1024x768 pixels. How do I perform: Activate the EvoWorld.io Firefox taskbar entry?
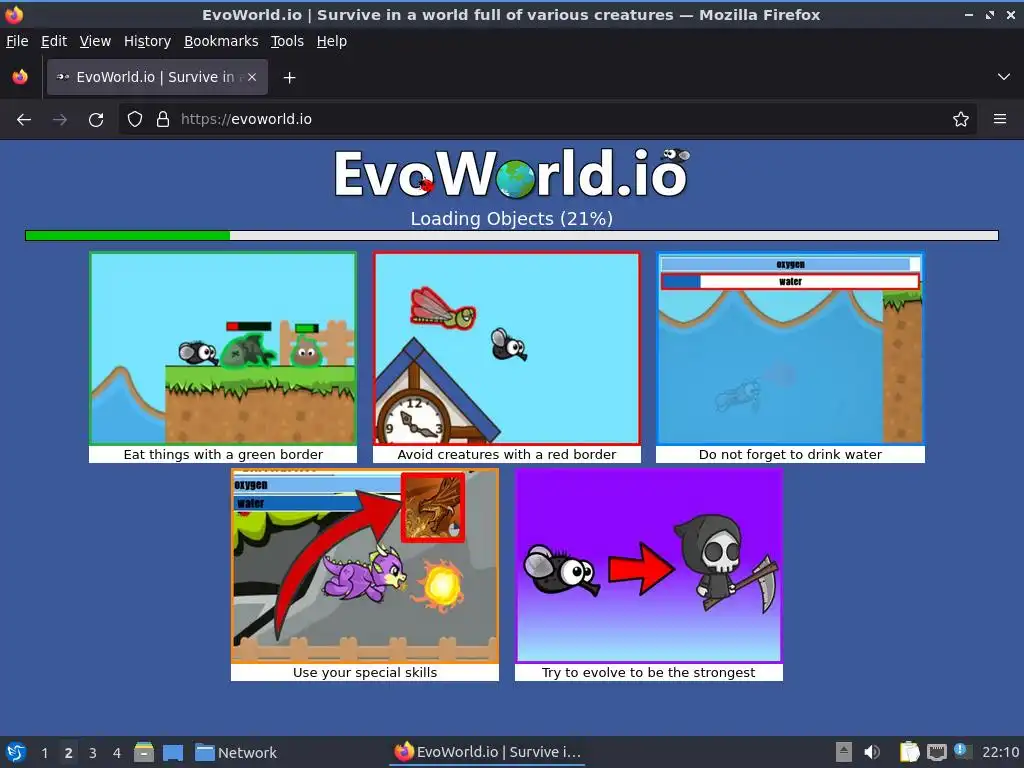[488, 752]
